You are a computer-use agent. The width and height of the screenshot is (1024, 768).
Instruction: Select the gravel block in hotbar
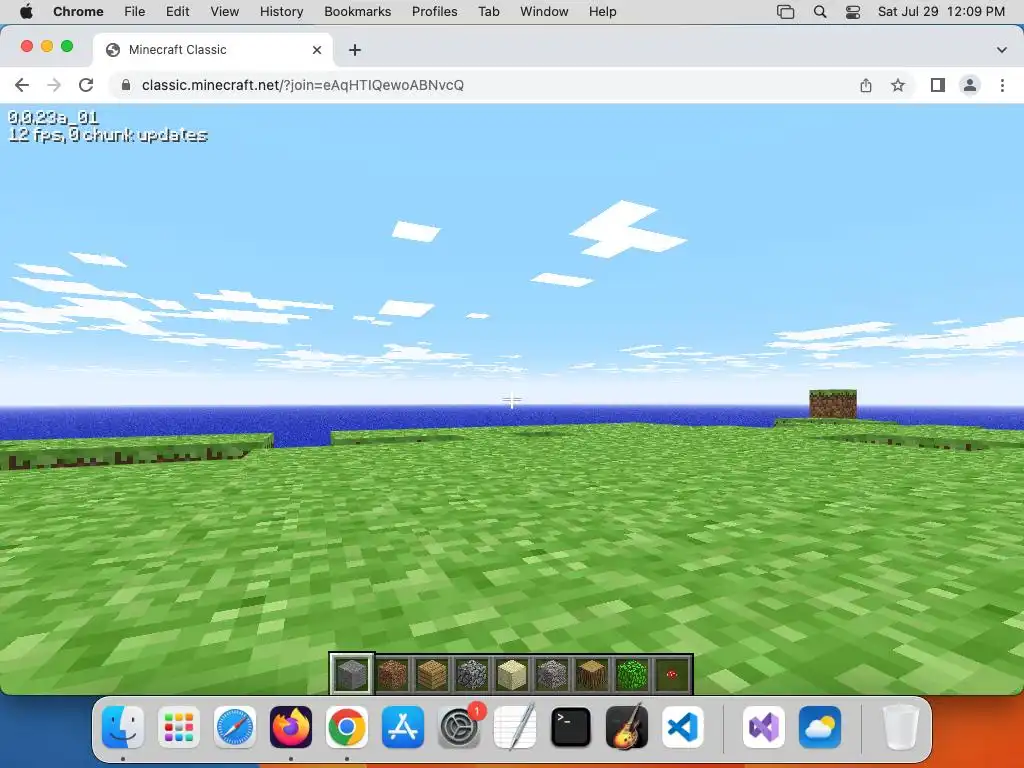[x=552, y=674]
